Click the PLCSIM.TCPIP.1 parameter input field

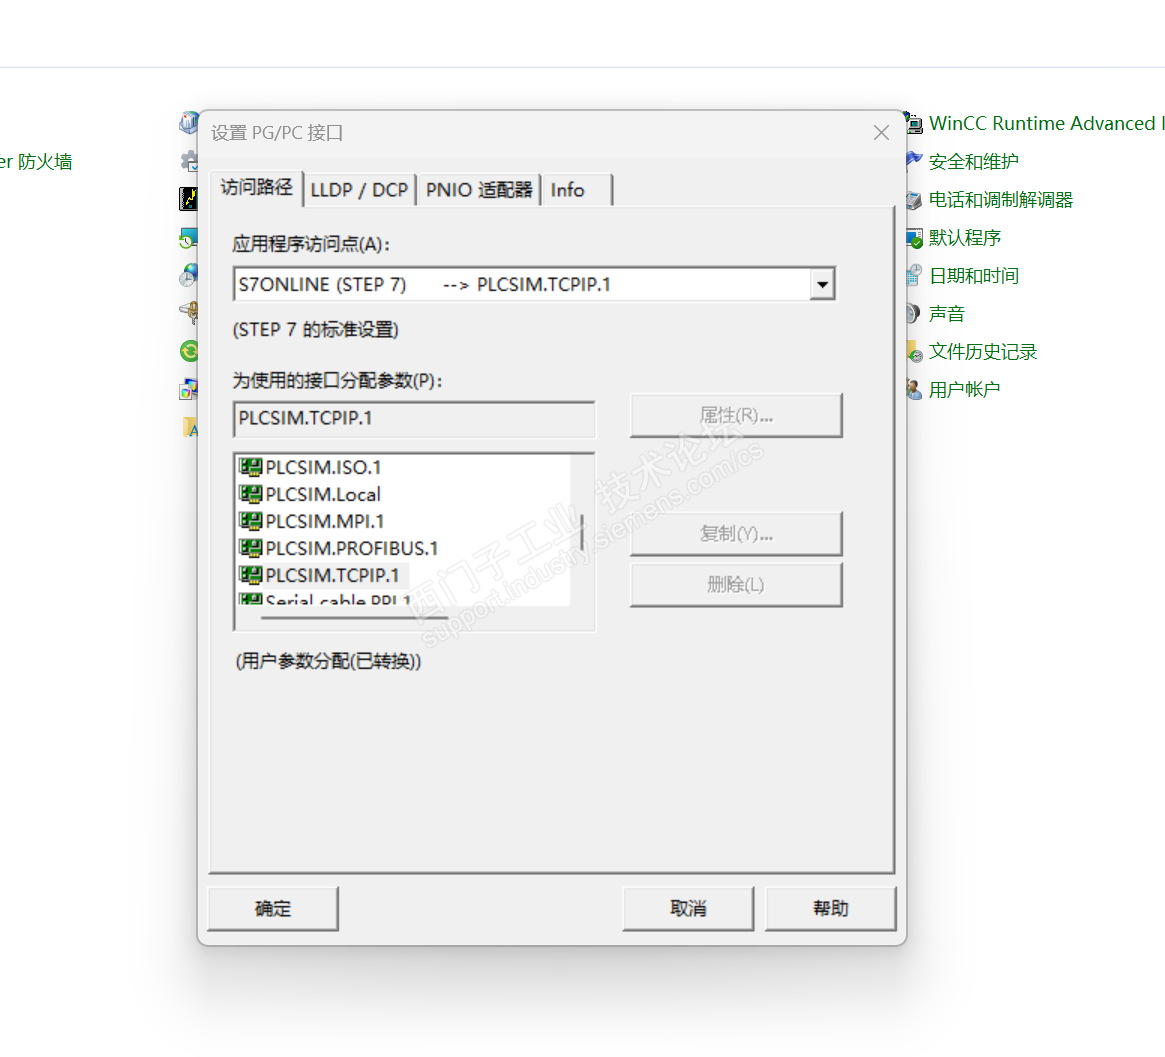pos(414,418)
